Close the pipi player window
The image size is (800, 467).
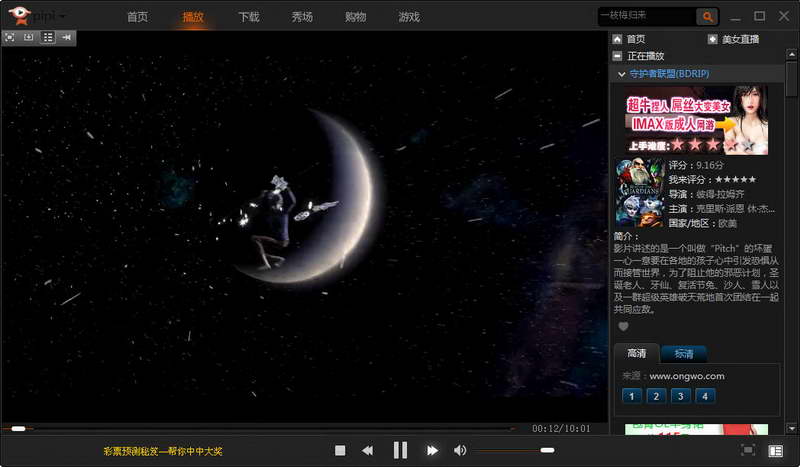[x=784, y=16]
